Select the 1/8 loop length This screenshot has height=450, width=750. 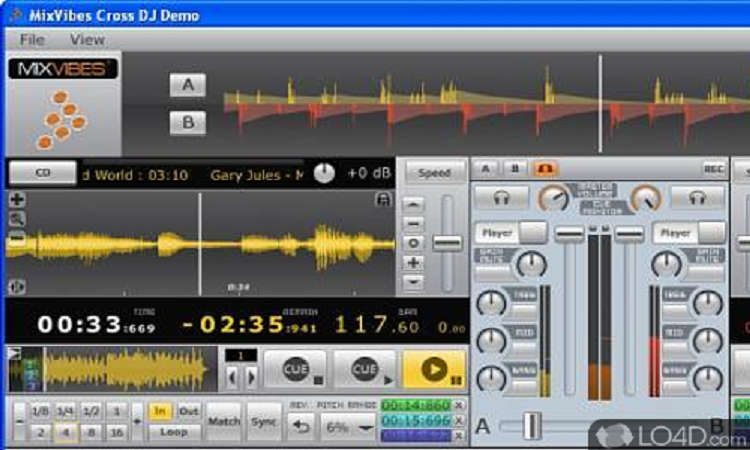(39, 411)
